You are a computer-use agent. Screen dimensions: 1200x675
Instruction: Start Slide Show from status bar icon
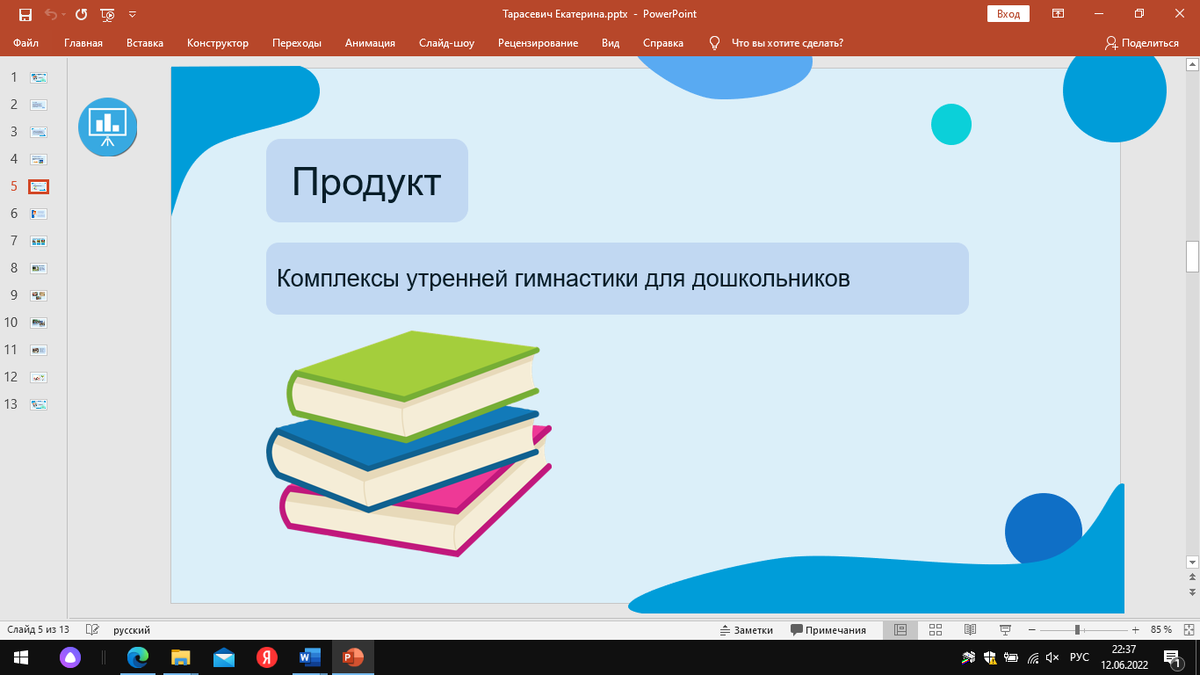tap(1004, 630)
